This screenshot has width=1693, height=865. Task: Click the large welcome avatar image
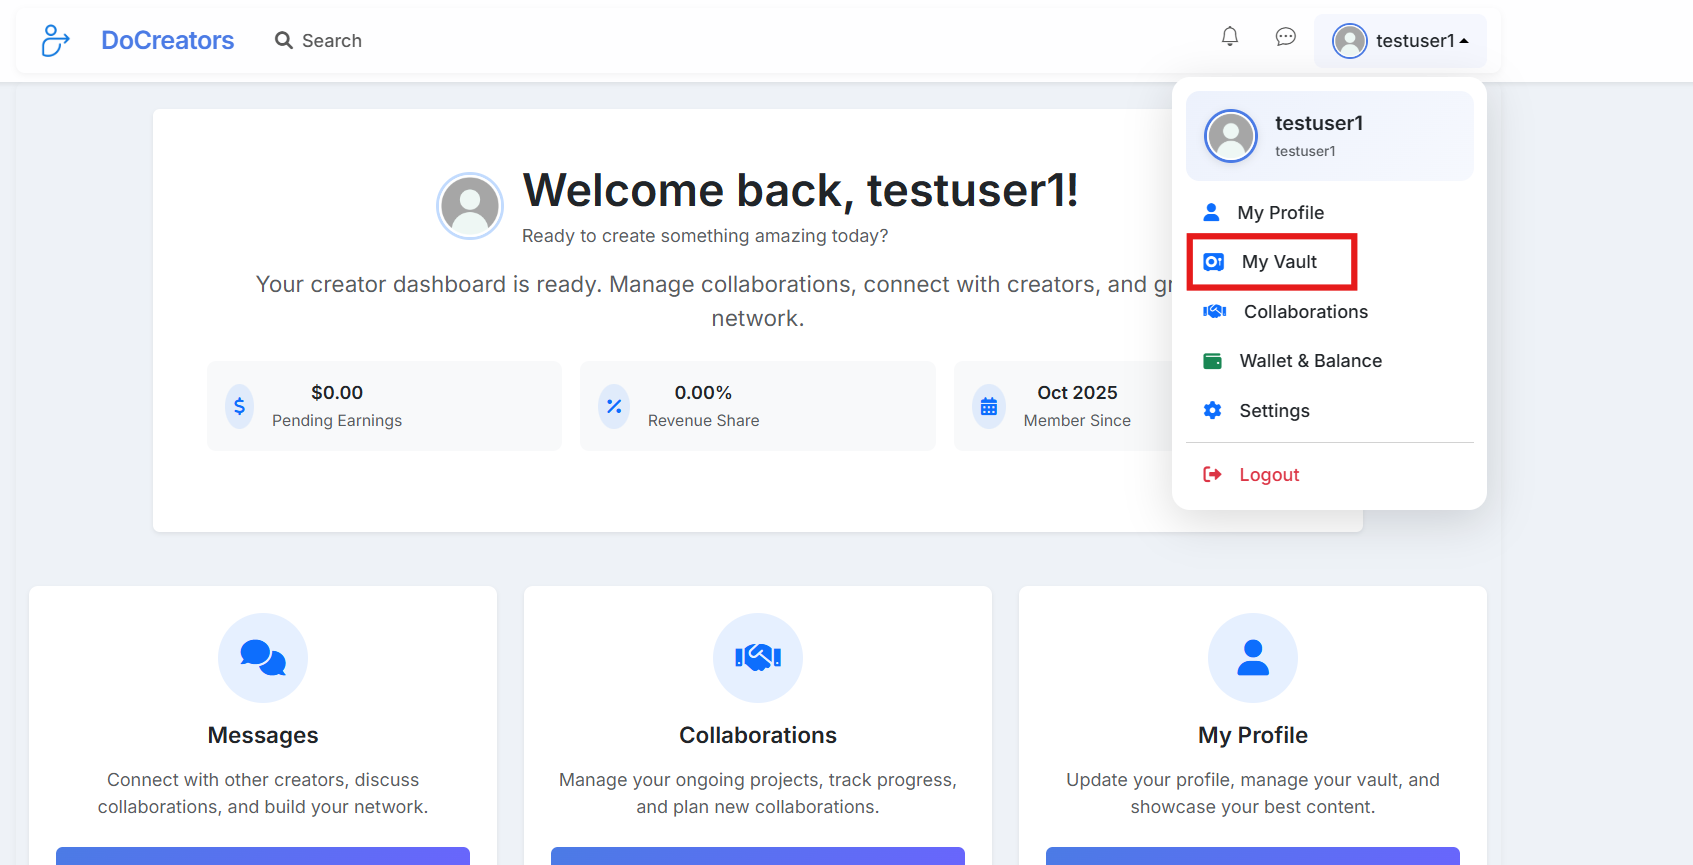coord(470,206)
